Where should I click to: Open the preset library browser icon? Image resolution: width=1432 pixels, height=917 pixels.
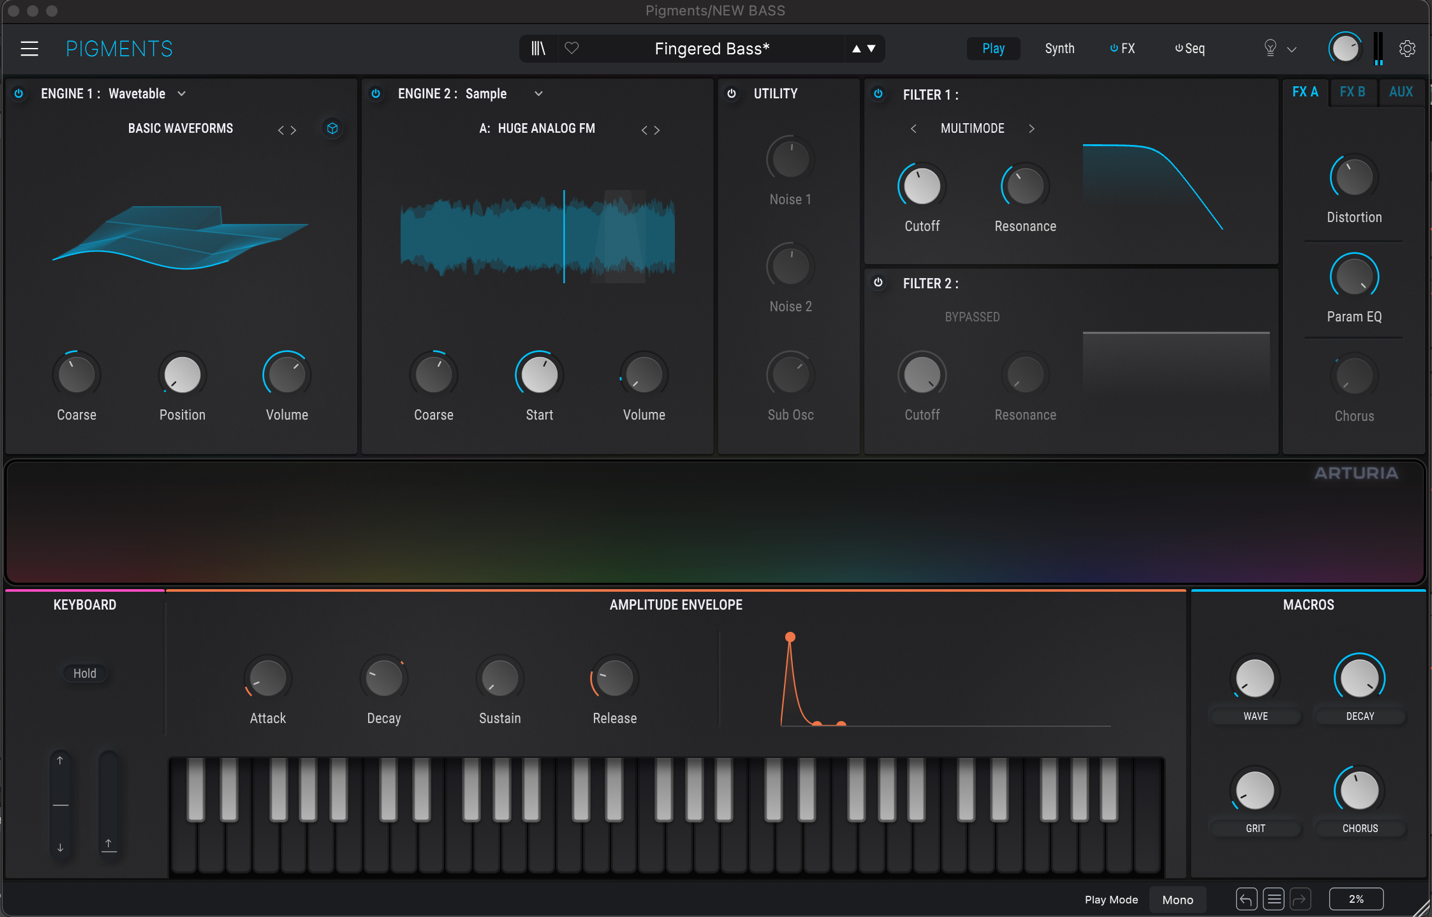point(538,48)
